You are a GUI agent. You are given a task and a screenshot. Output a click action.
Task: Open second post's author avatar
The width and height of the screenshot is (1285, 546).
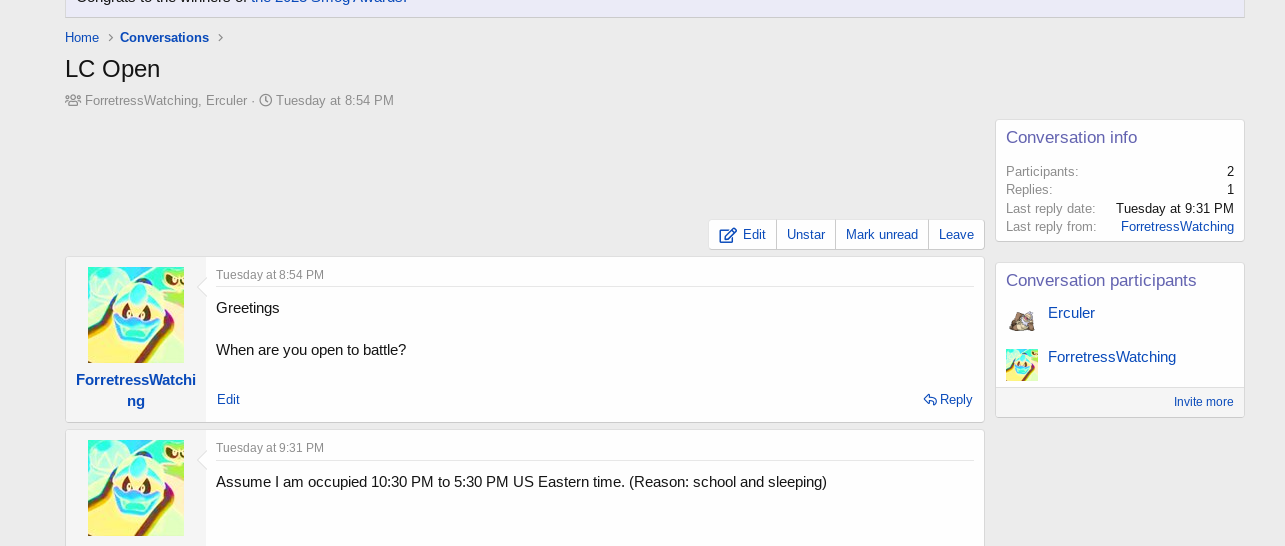[x=136, y=488]
